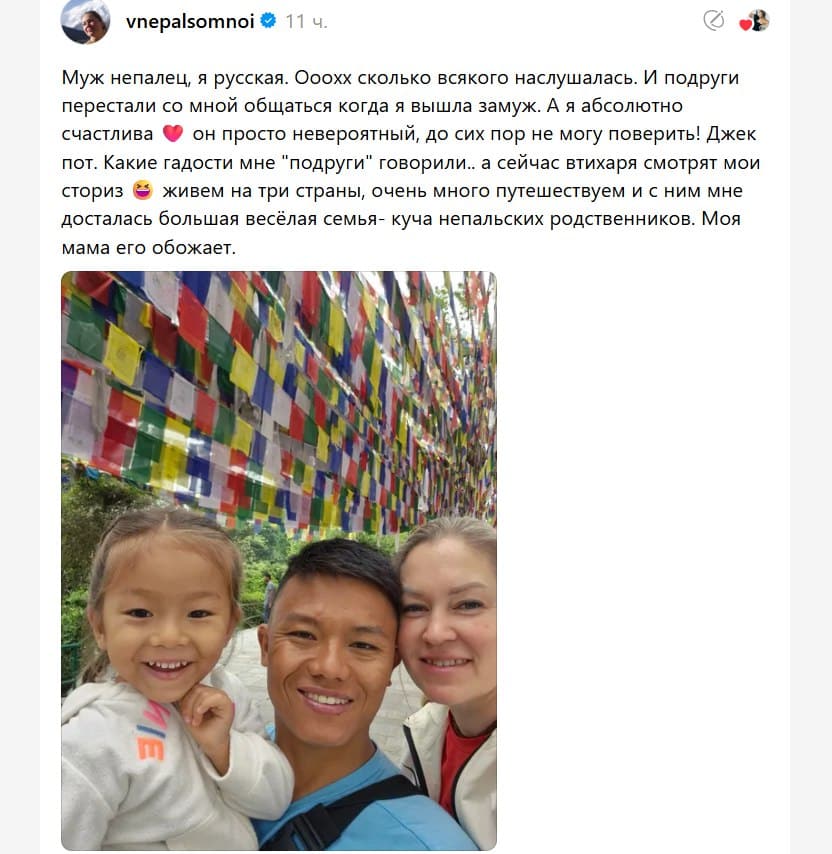Open the attached family photo
Viewport: 832px width, 854px height.
pyautogui.click(x=279, y=561)
